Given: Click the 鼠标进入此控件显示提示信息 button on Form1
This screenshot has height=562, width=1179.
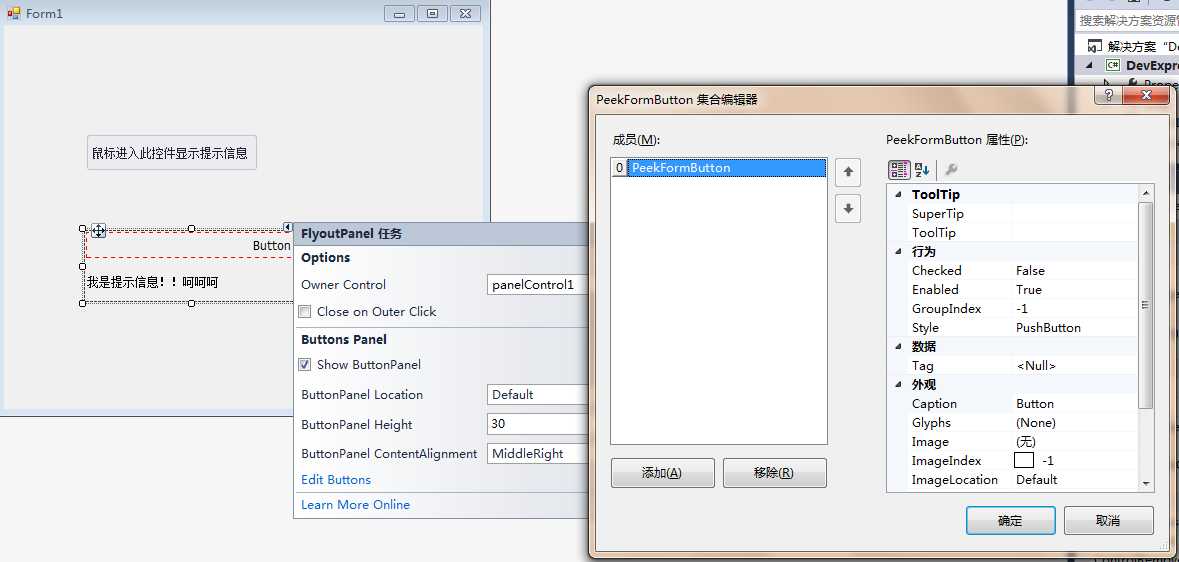Looking at the screenshot, I should tap(171, 153).
